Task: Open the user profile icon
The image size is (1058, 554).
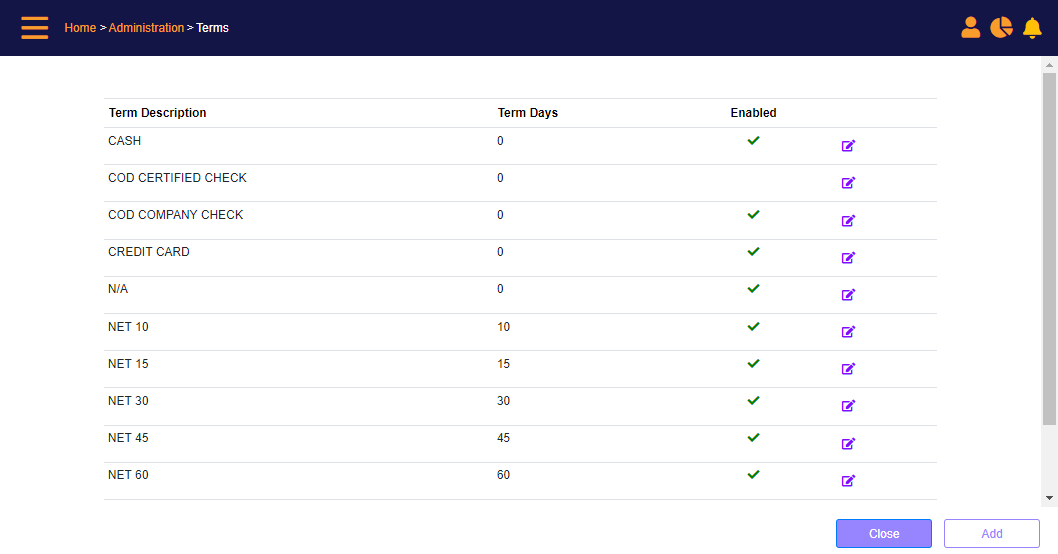Action: [x=970, y=28]
